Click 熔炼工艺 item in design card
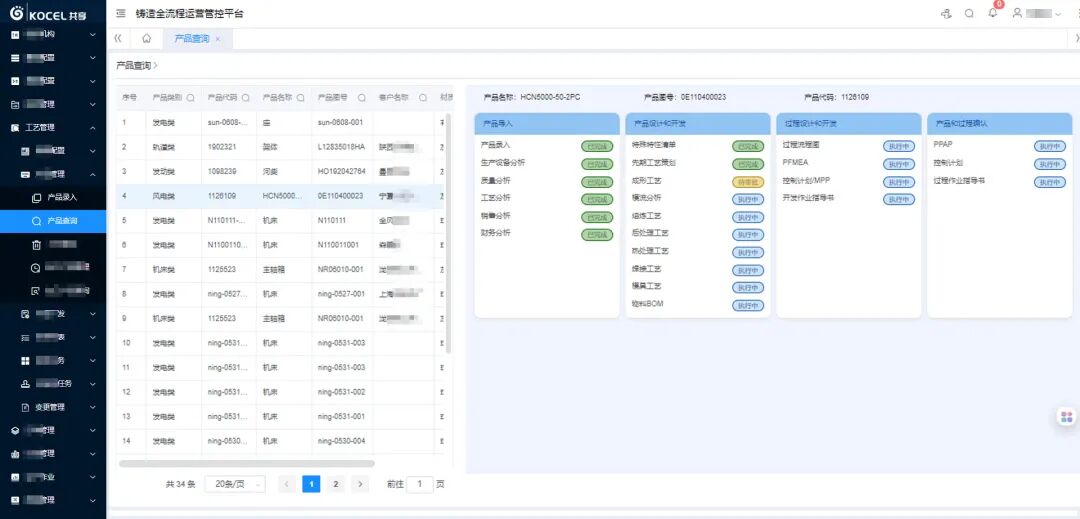The height and width of the screenshot is (519, 1080). click(646, 215)
